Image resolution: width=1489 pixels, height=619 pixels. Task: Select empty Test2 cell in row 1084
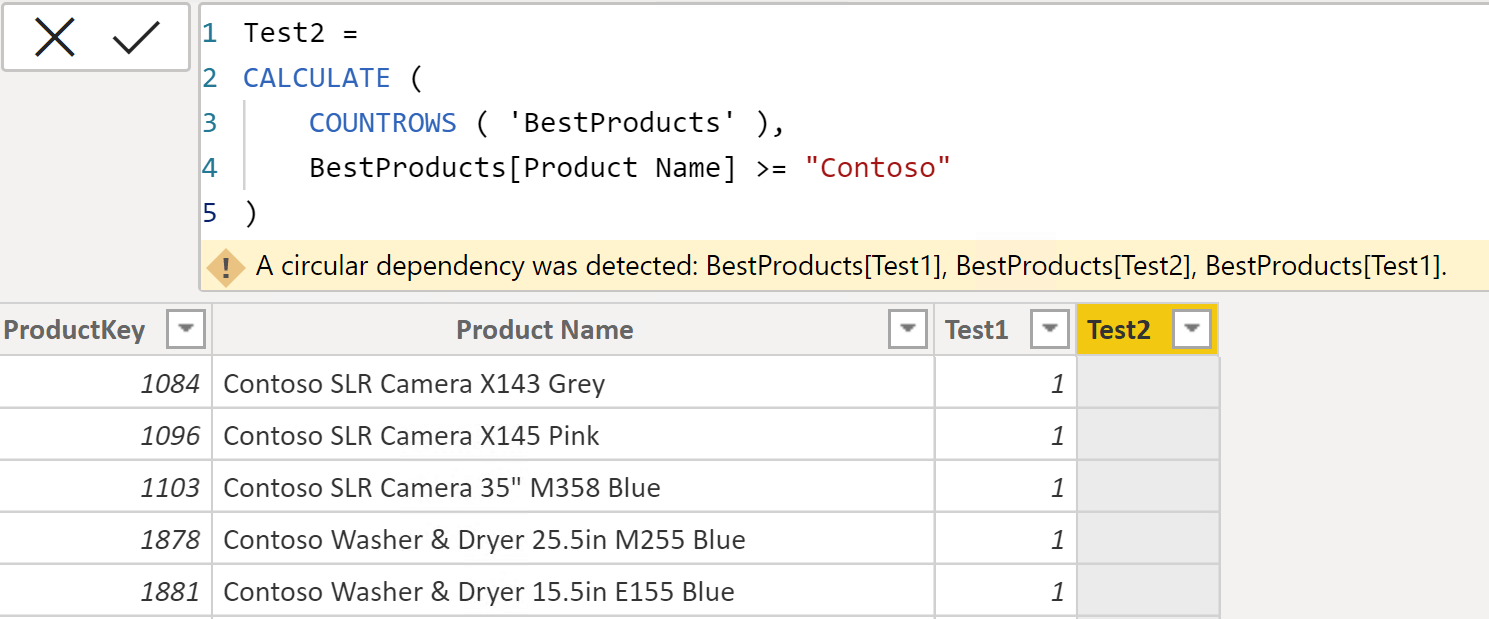click(1148, 383)
